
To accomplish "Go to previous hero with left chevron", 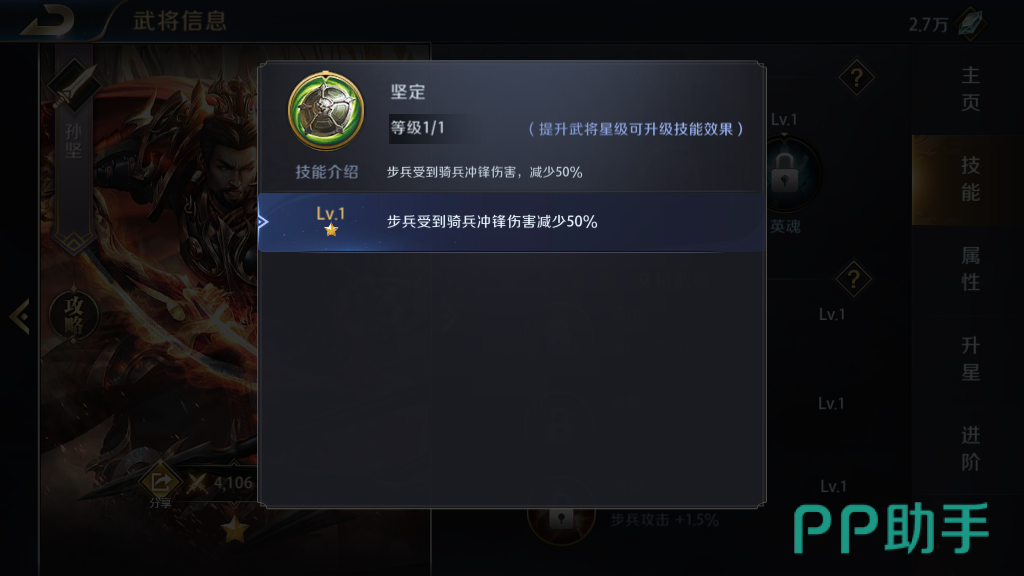I will pos(20,317).
